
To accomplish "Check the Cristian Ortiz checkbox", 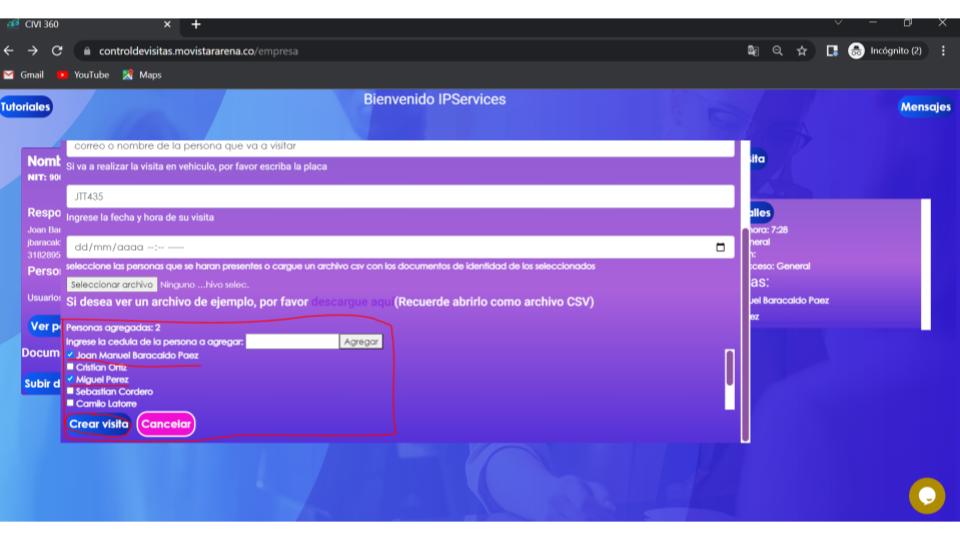I will tap(70, 367).
